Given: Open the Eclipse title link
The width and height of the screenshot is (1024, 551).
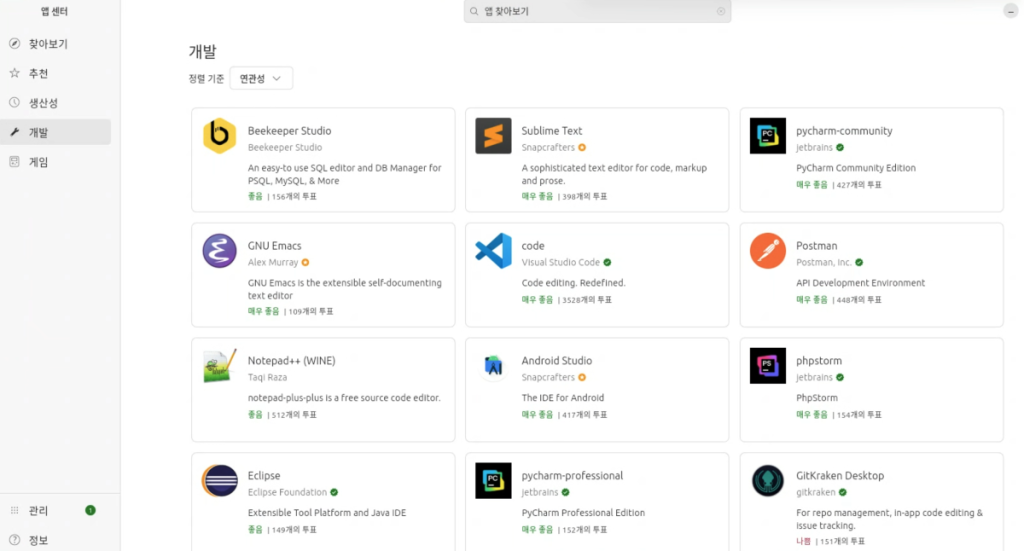Looking at the screenshot, I should (264, 475).
